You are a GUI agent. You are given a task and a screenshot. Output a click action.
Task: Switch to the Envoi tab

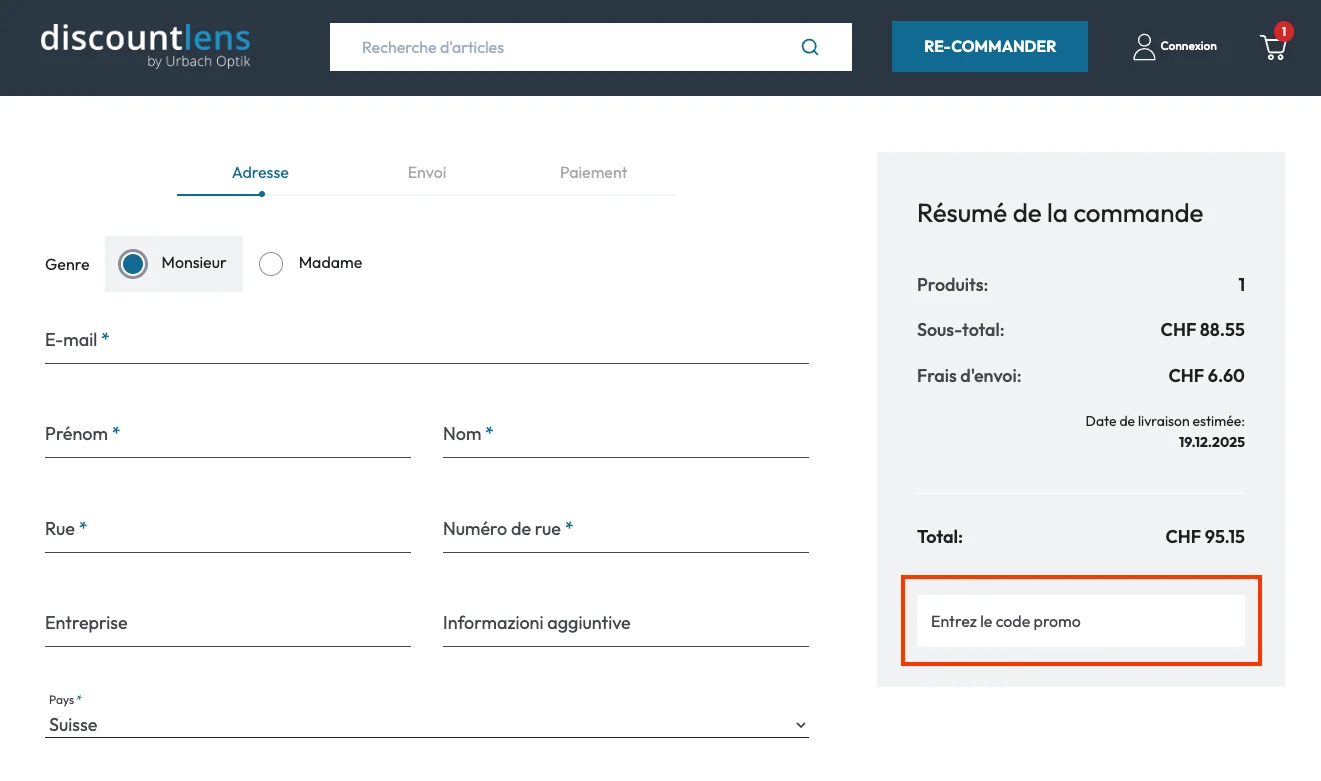(x=427, y=172)
